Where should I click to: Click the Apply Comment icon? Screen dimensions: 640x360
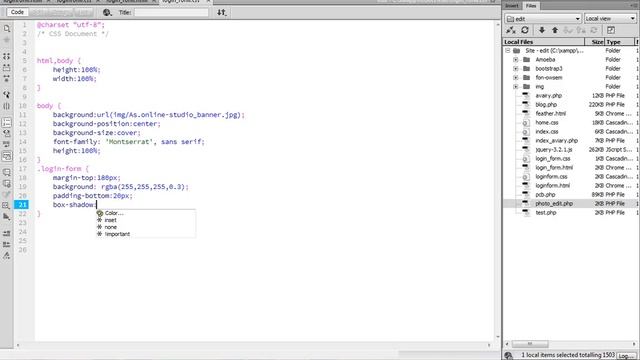(7, 172)
